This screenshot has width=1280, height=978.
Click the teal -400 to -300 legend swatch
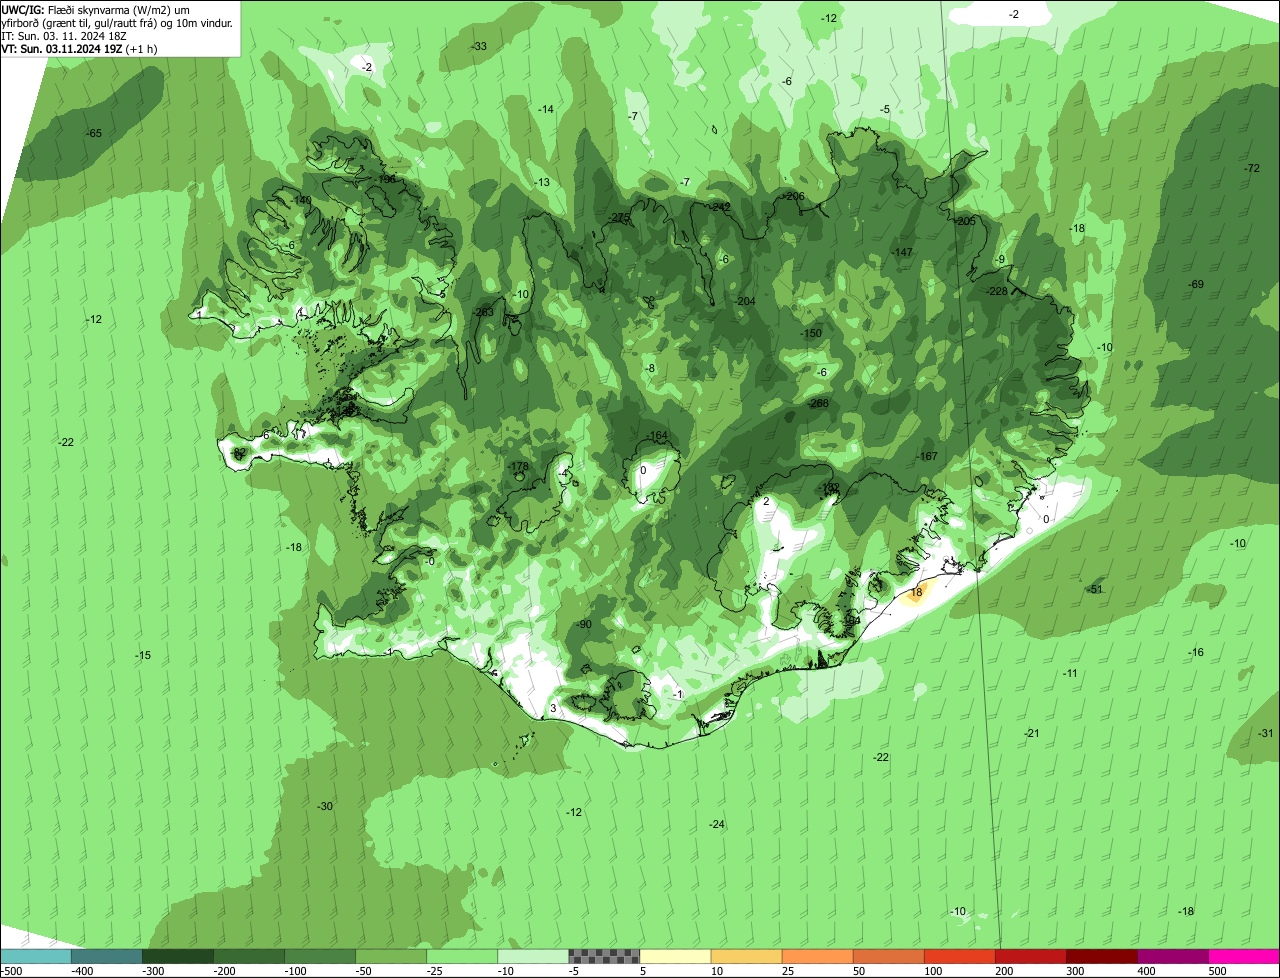[106, 956]
